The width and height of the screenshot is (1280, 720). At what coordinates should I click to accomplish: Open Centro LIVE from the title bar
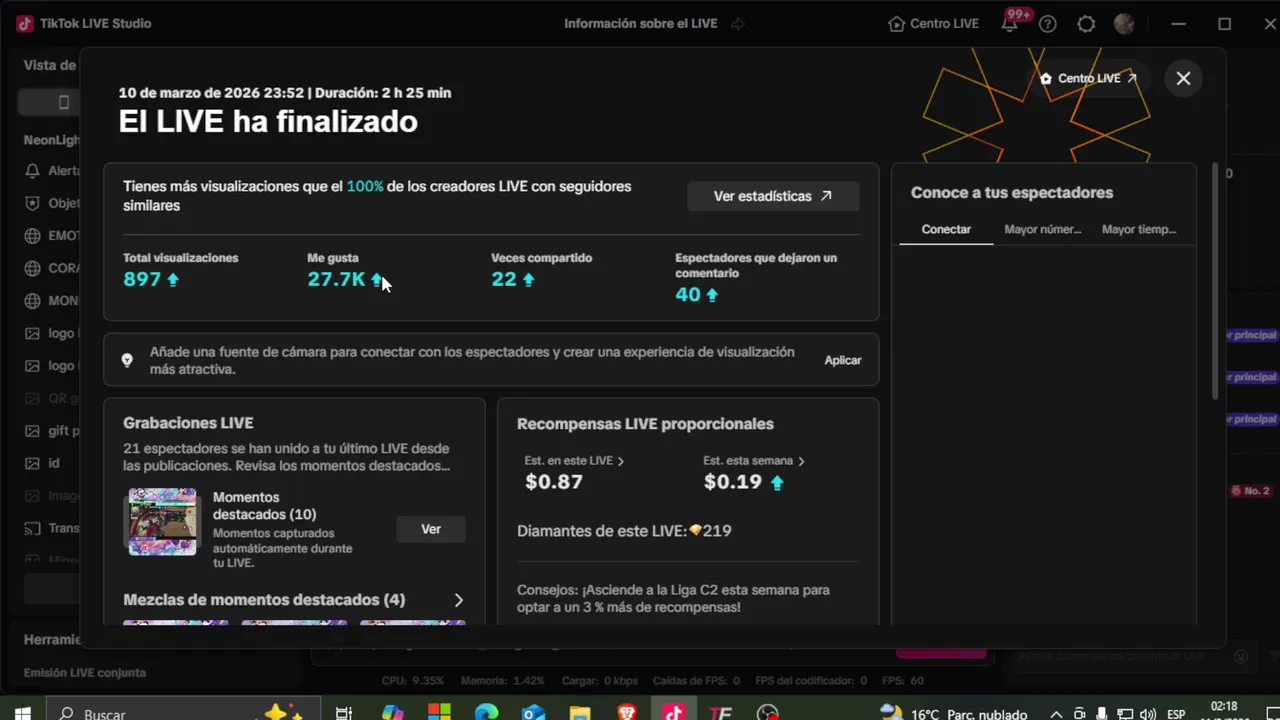pyautogui.click(x=934, y=24)
